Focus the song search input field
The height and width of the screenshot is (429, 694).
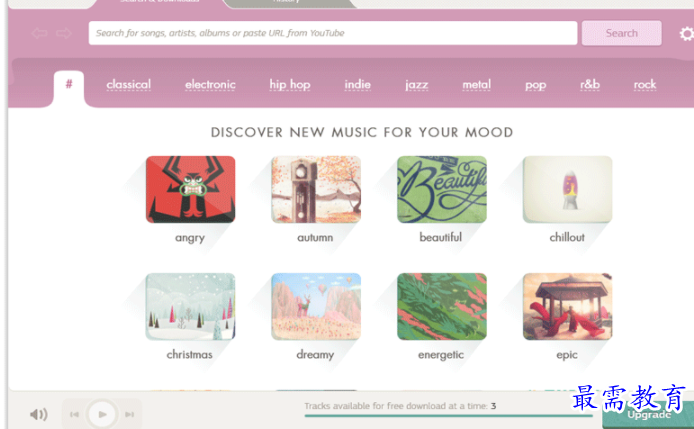[x=333, y=33]
